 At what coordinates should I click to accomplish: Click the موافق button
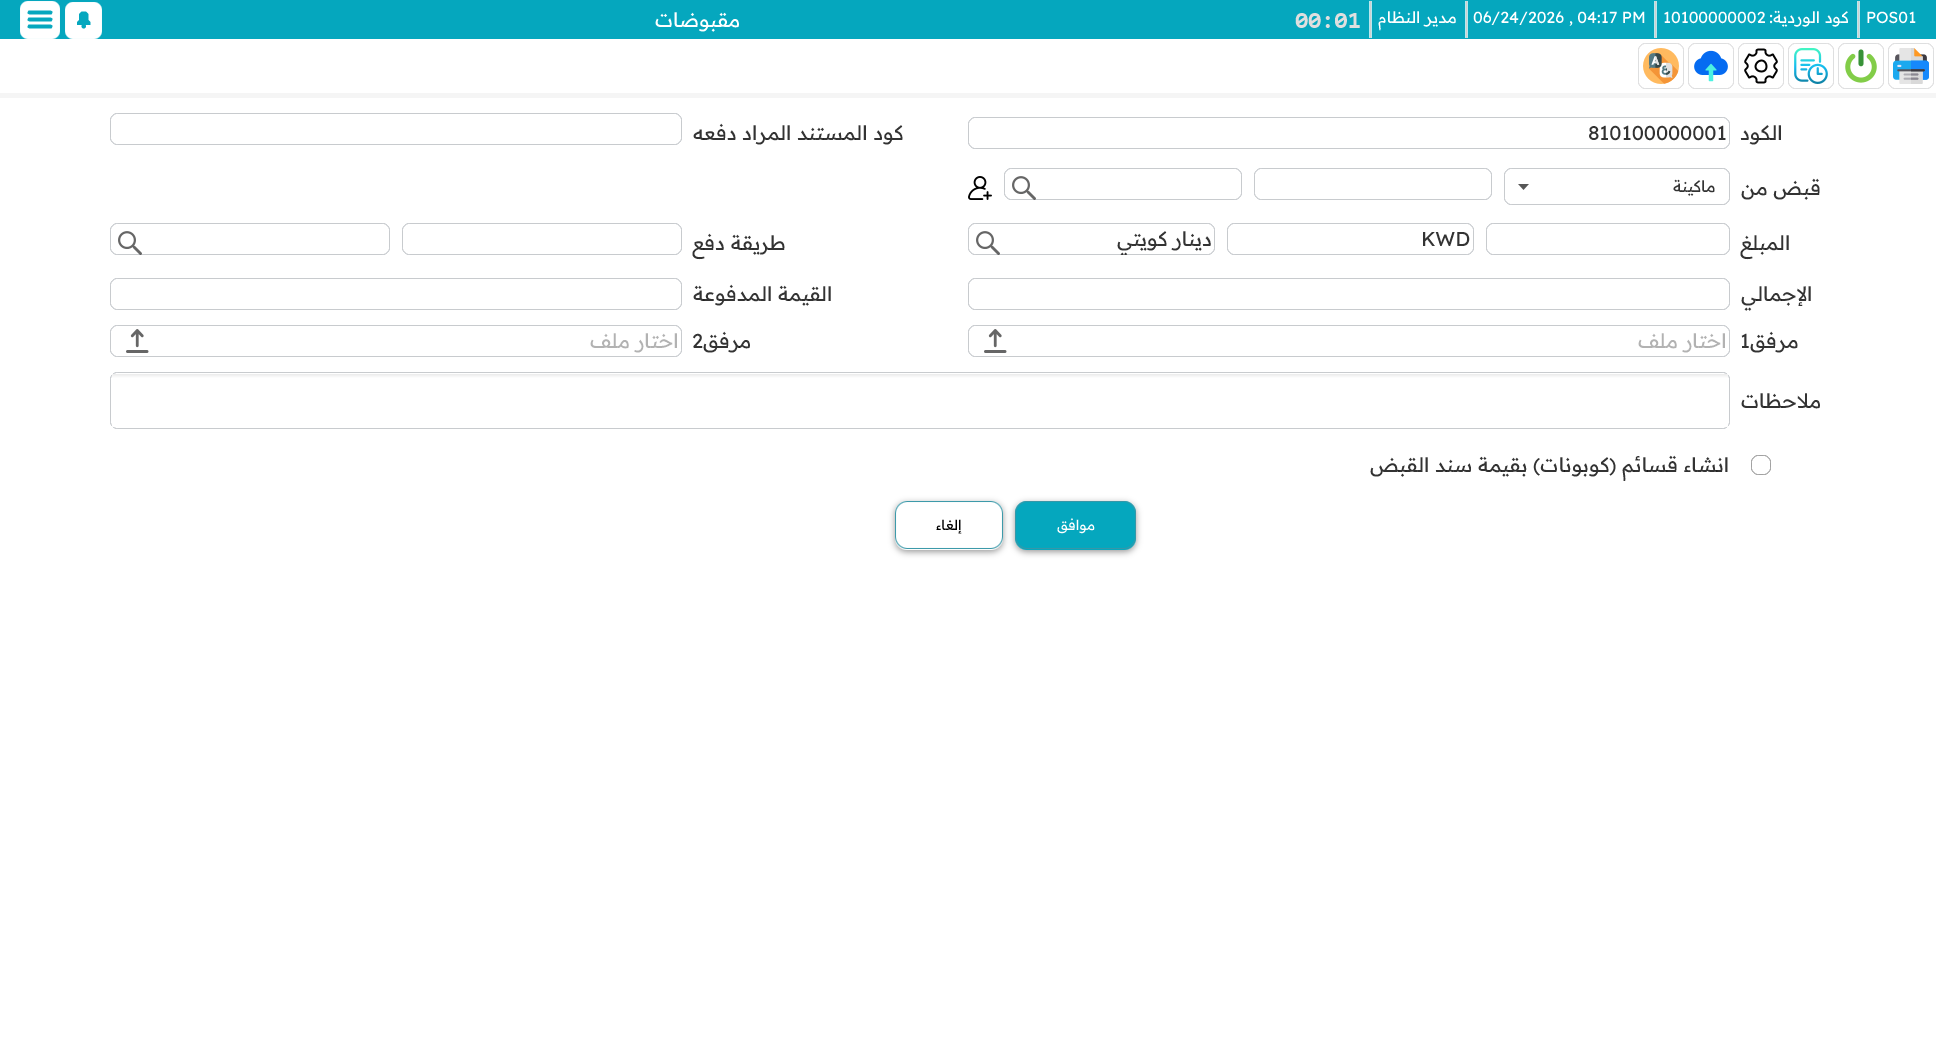click(1075, 525)
